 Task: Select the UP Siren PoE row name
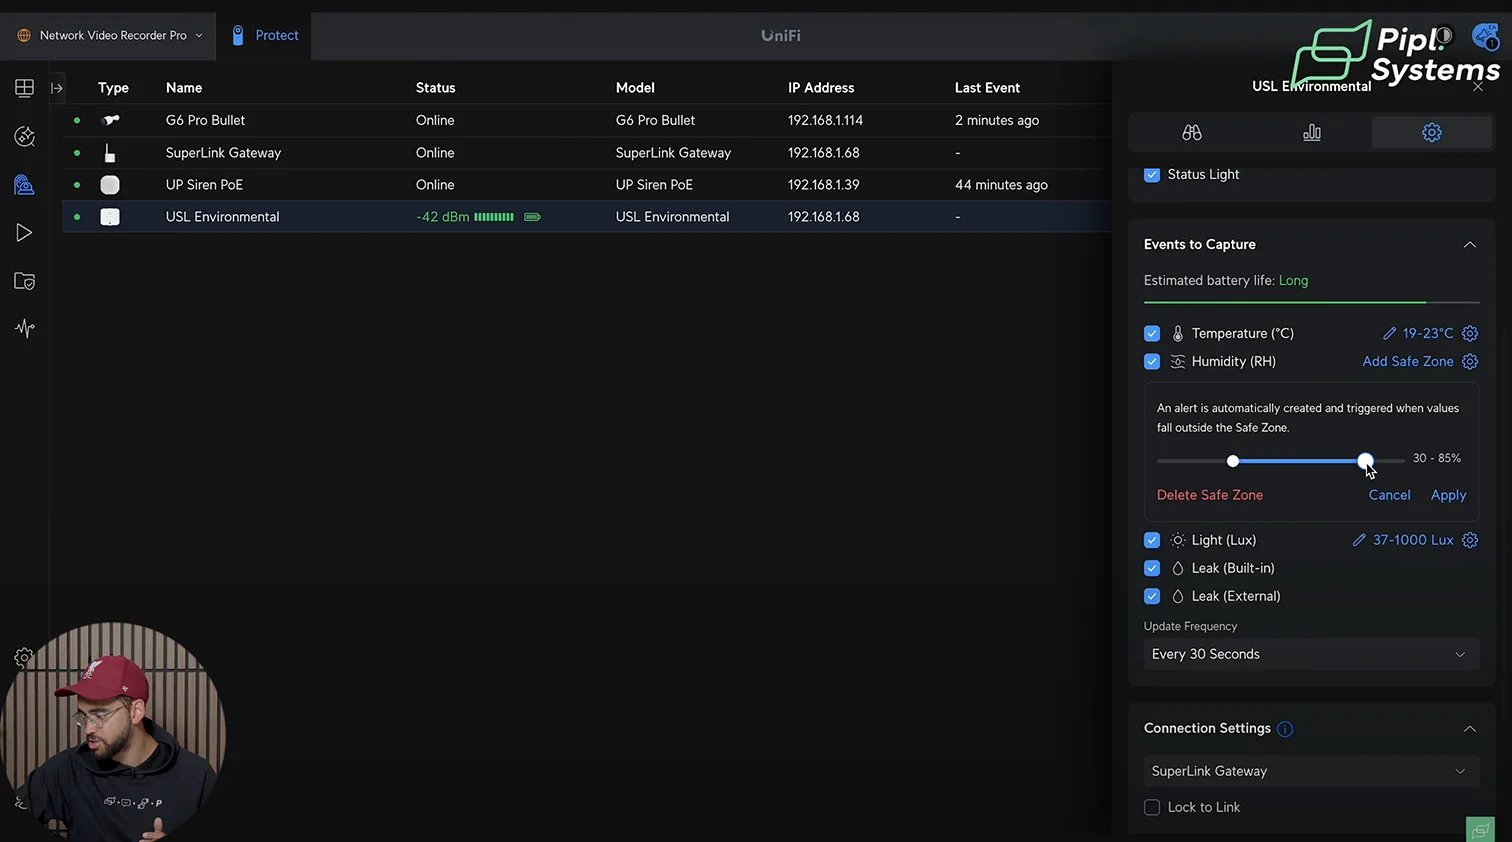click(204, 185)
